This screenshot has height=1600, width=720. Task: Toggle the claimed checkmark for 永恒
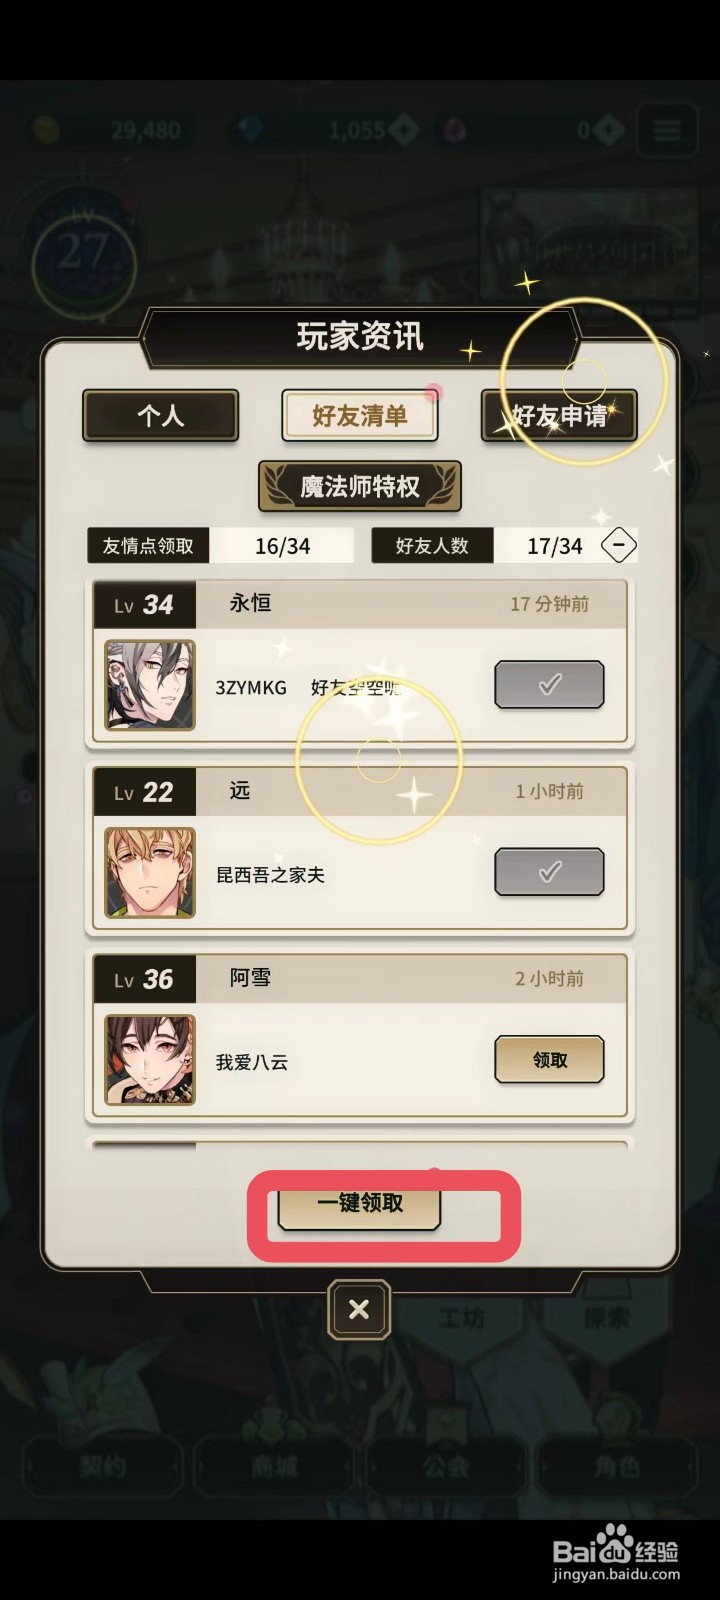coord(549,685)
